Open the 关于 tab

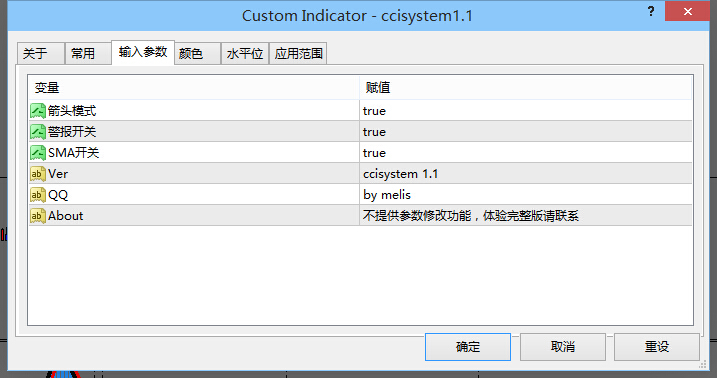point(41,53)
